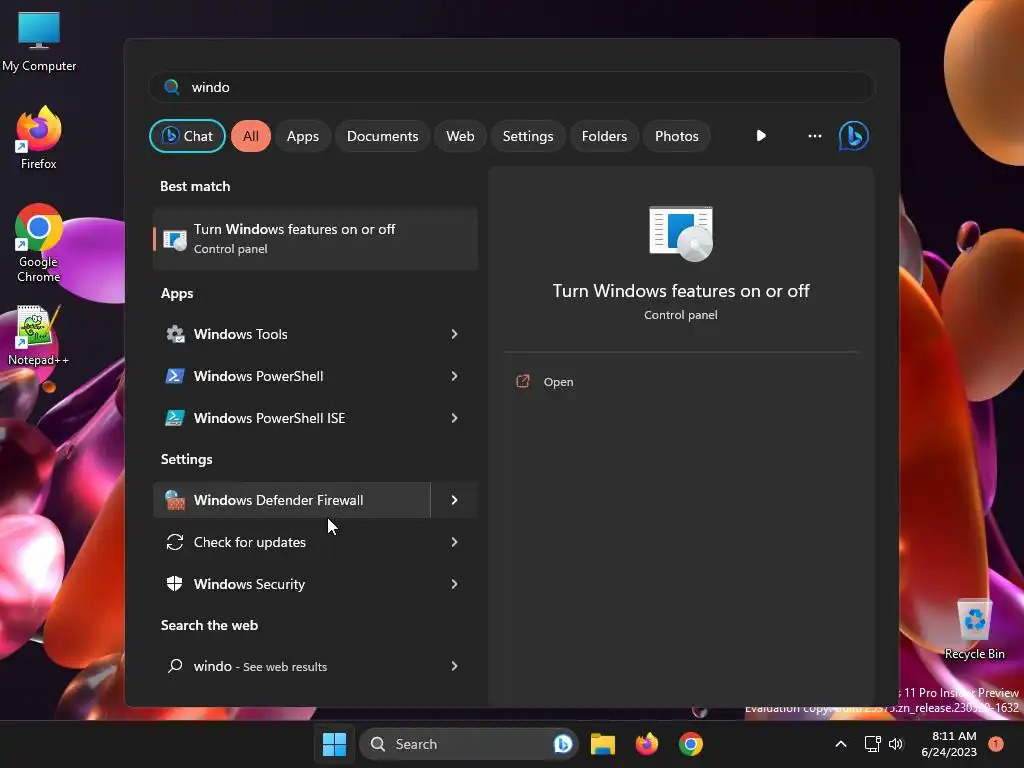The width and height of the screenshot is (1024, 768).
Task: Click the Bing chat icon in taskbar search
Action: [562, 744]
